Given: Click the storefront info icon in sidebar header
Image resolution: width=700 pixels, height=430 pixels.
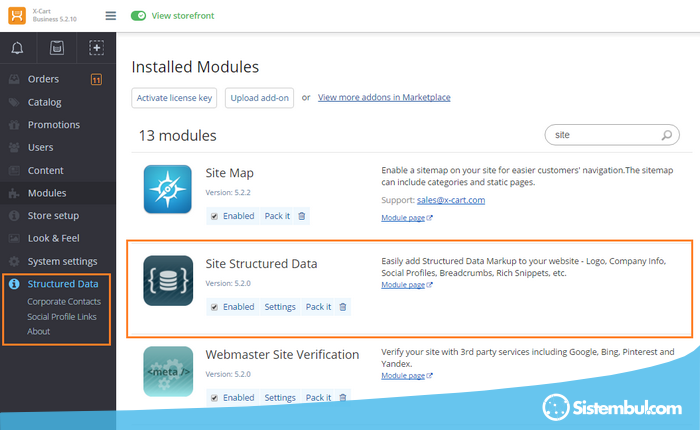Looking at the screenshot, I should tap(57, 48).
